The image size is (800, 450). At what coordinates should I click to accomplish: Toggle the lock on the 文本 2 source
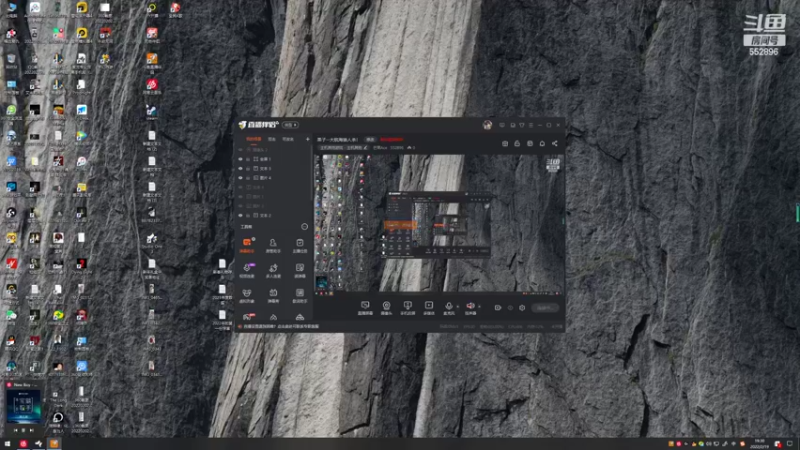[248, 215]
